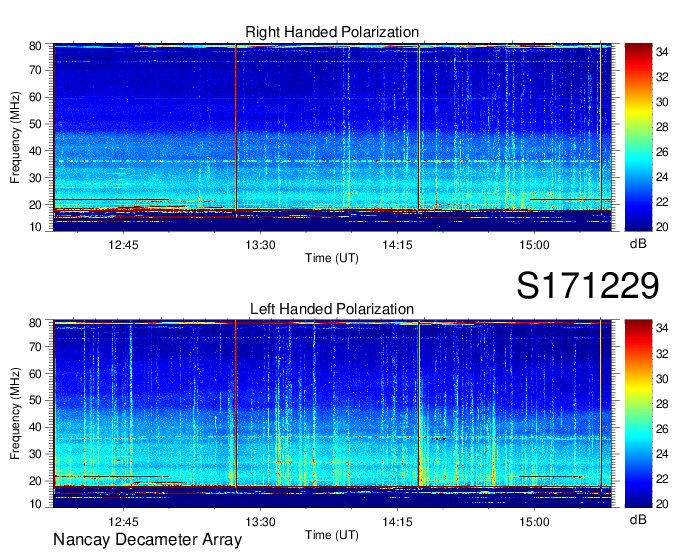Click the 20 MHz tick of Right Handed plot
Image resolution: width=680 pixels, height=552 pixels.
(x=35, y=205)
